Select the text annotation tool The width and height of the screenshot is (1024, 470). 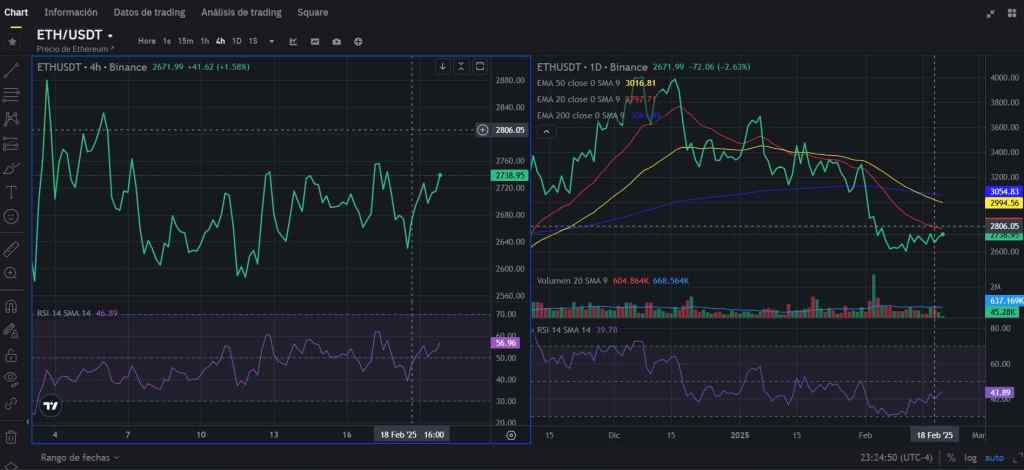[11, 192]
